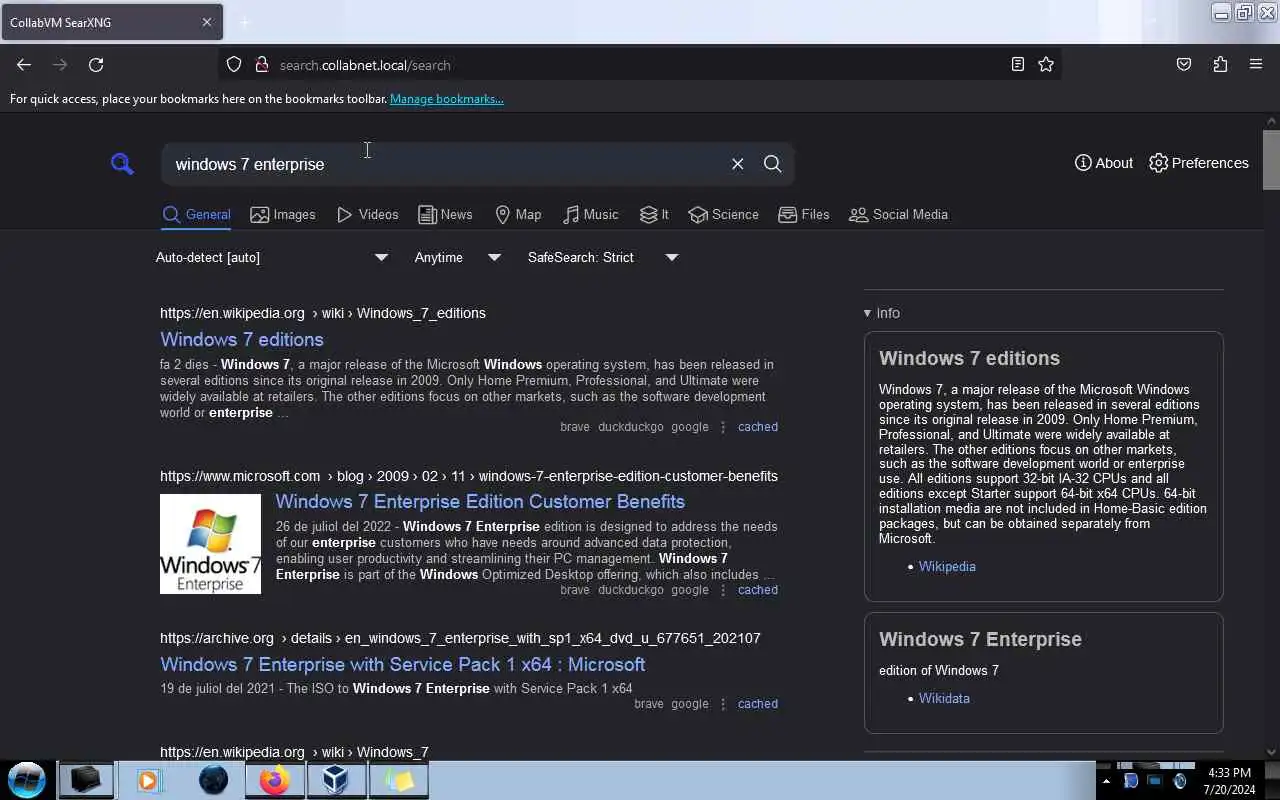The image size is (1280, 800).
Task: Open the dark globe taskbar icon
Action: pos(213,780)
